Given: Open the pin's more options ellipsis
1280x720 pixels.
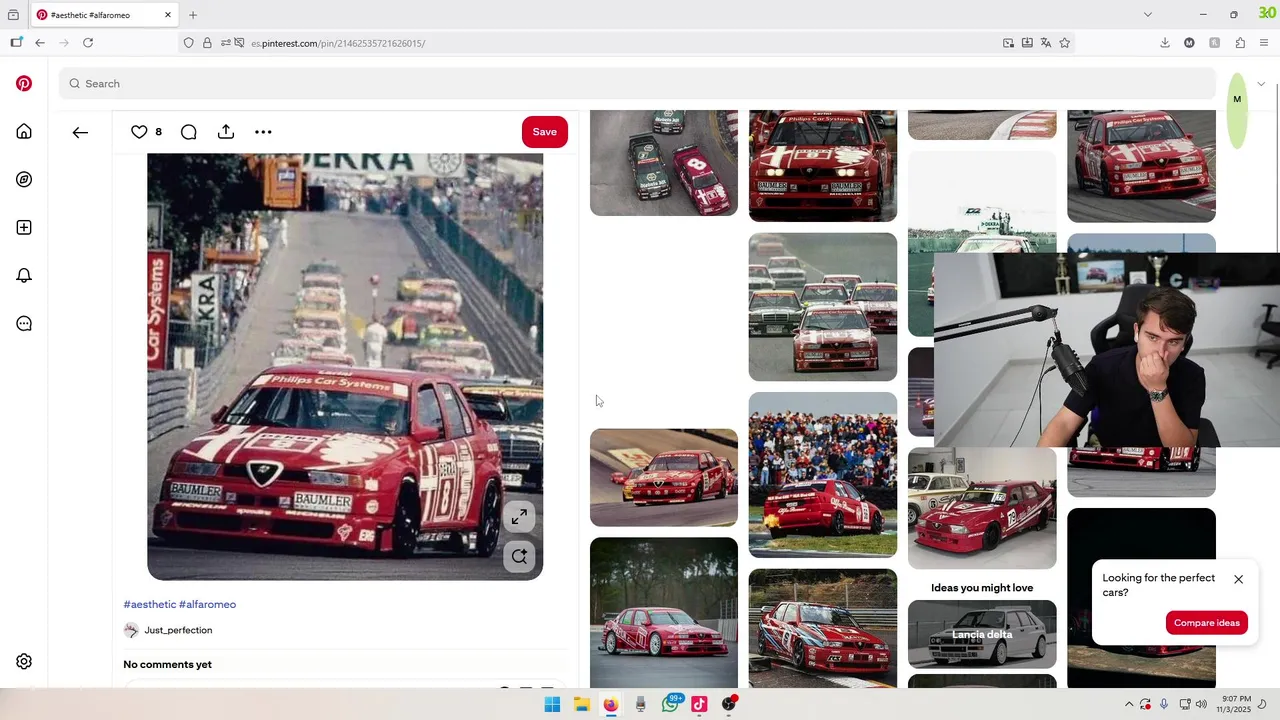Looking at the screenshot, I should tap(263, 132).
